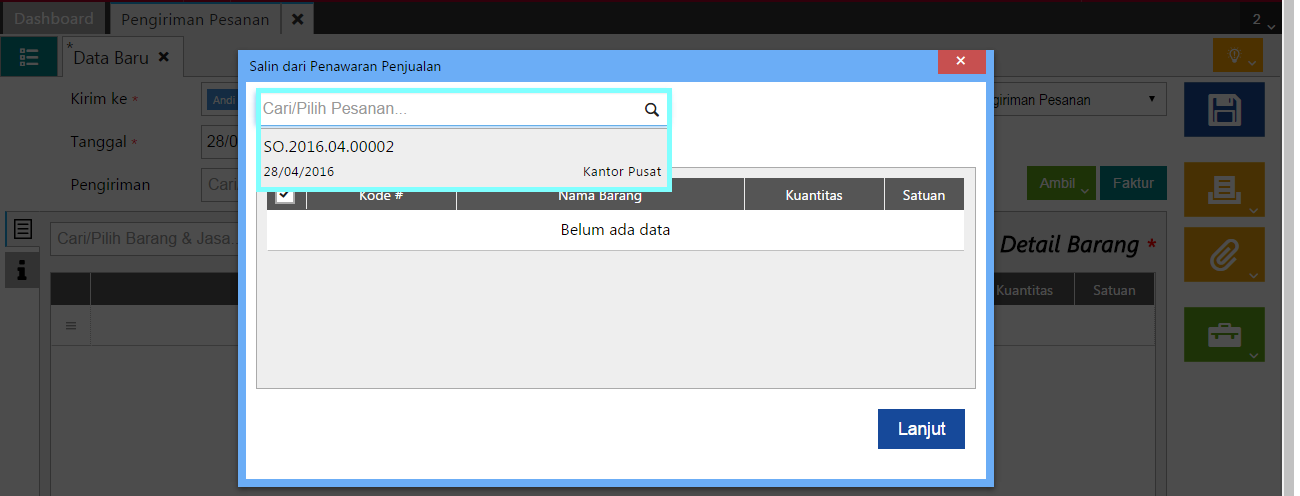Toggle the select-all checkbox in table header

(x=285, y=195)
